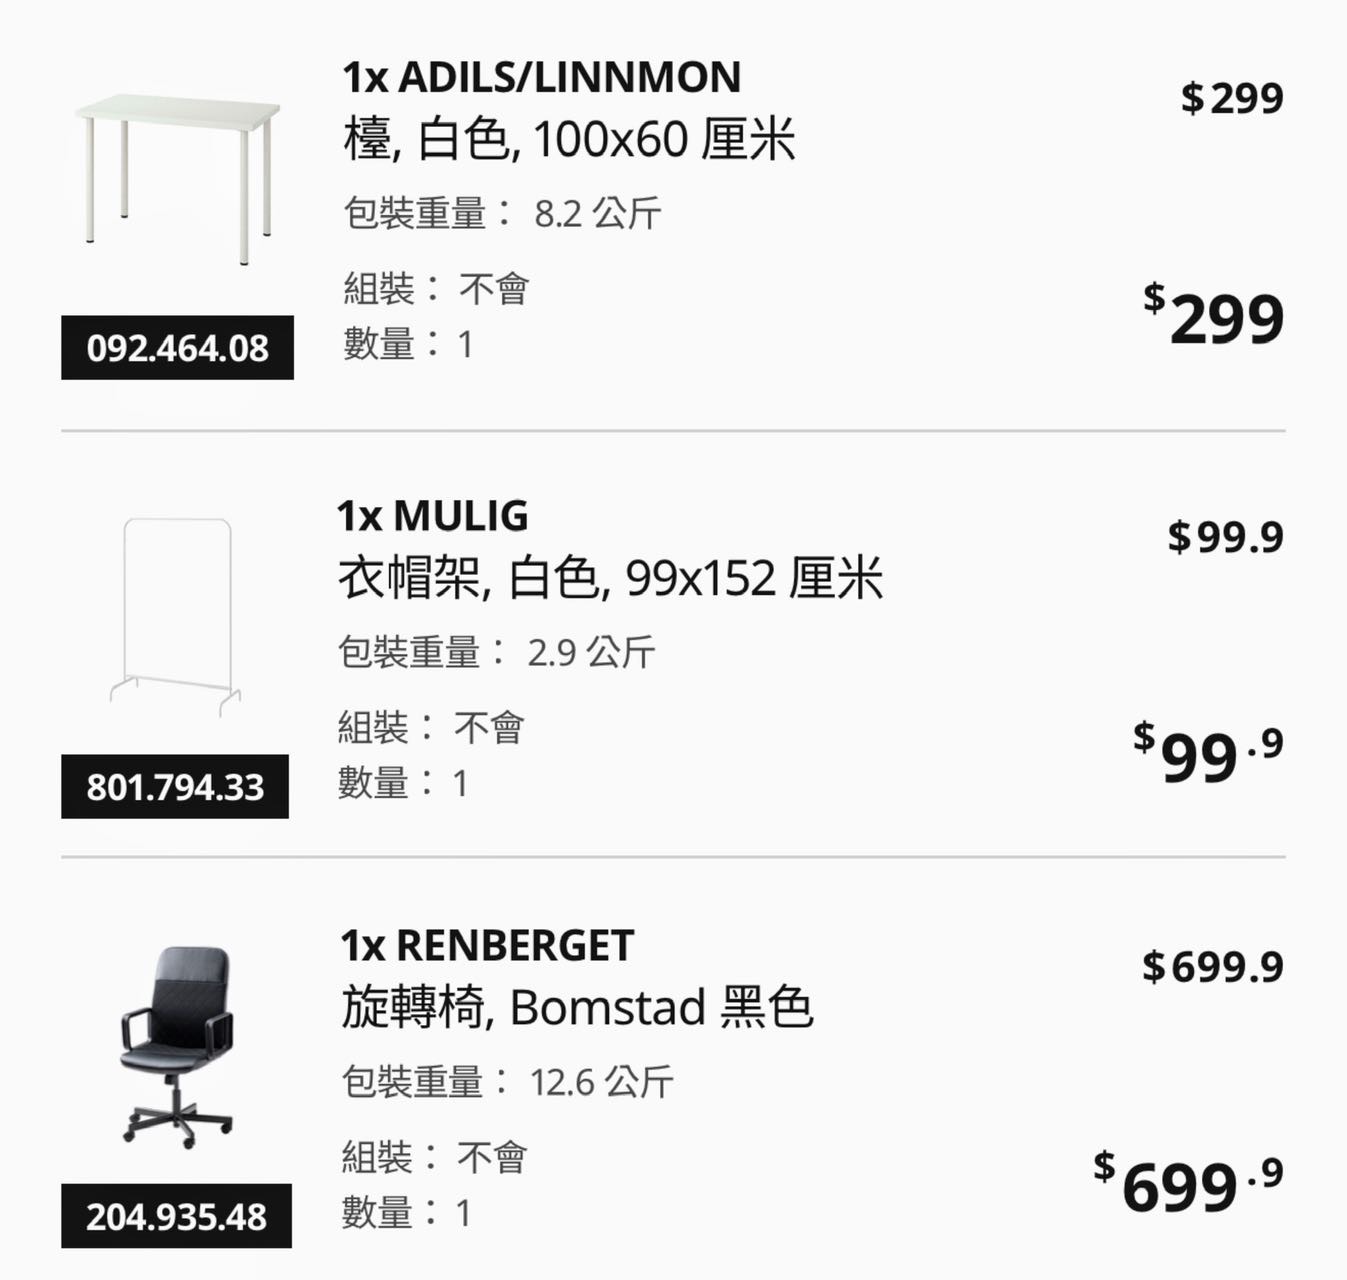Click article number 204.935.48 label
Screen dimensions: 1347x1280
point(176,1216)
